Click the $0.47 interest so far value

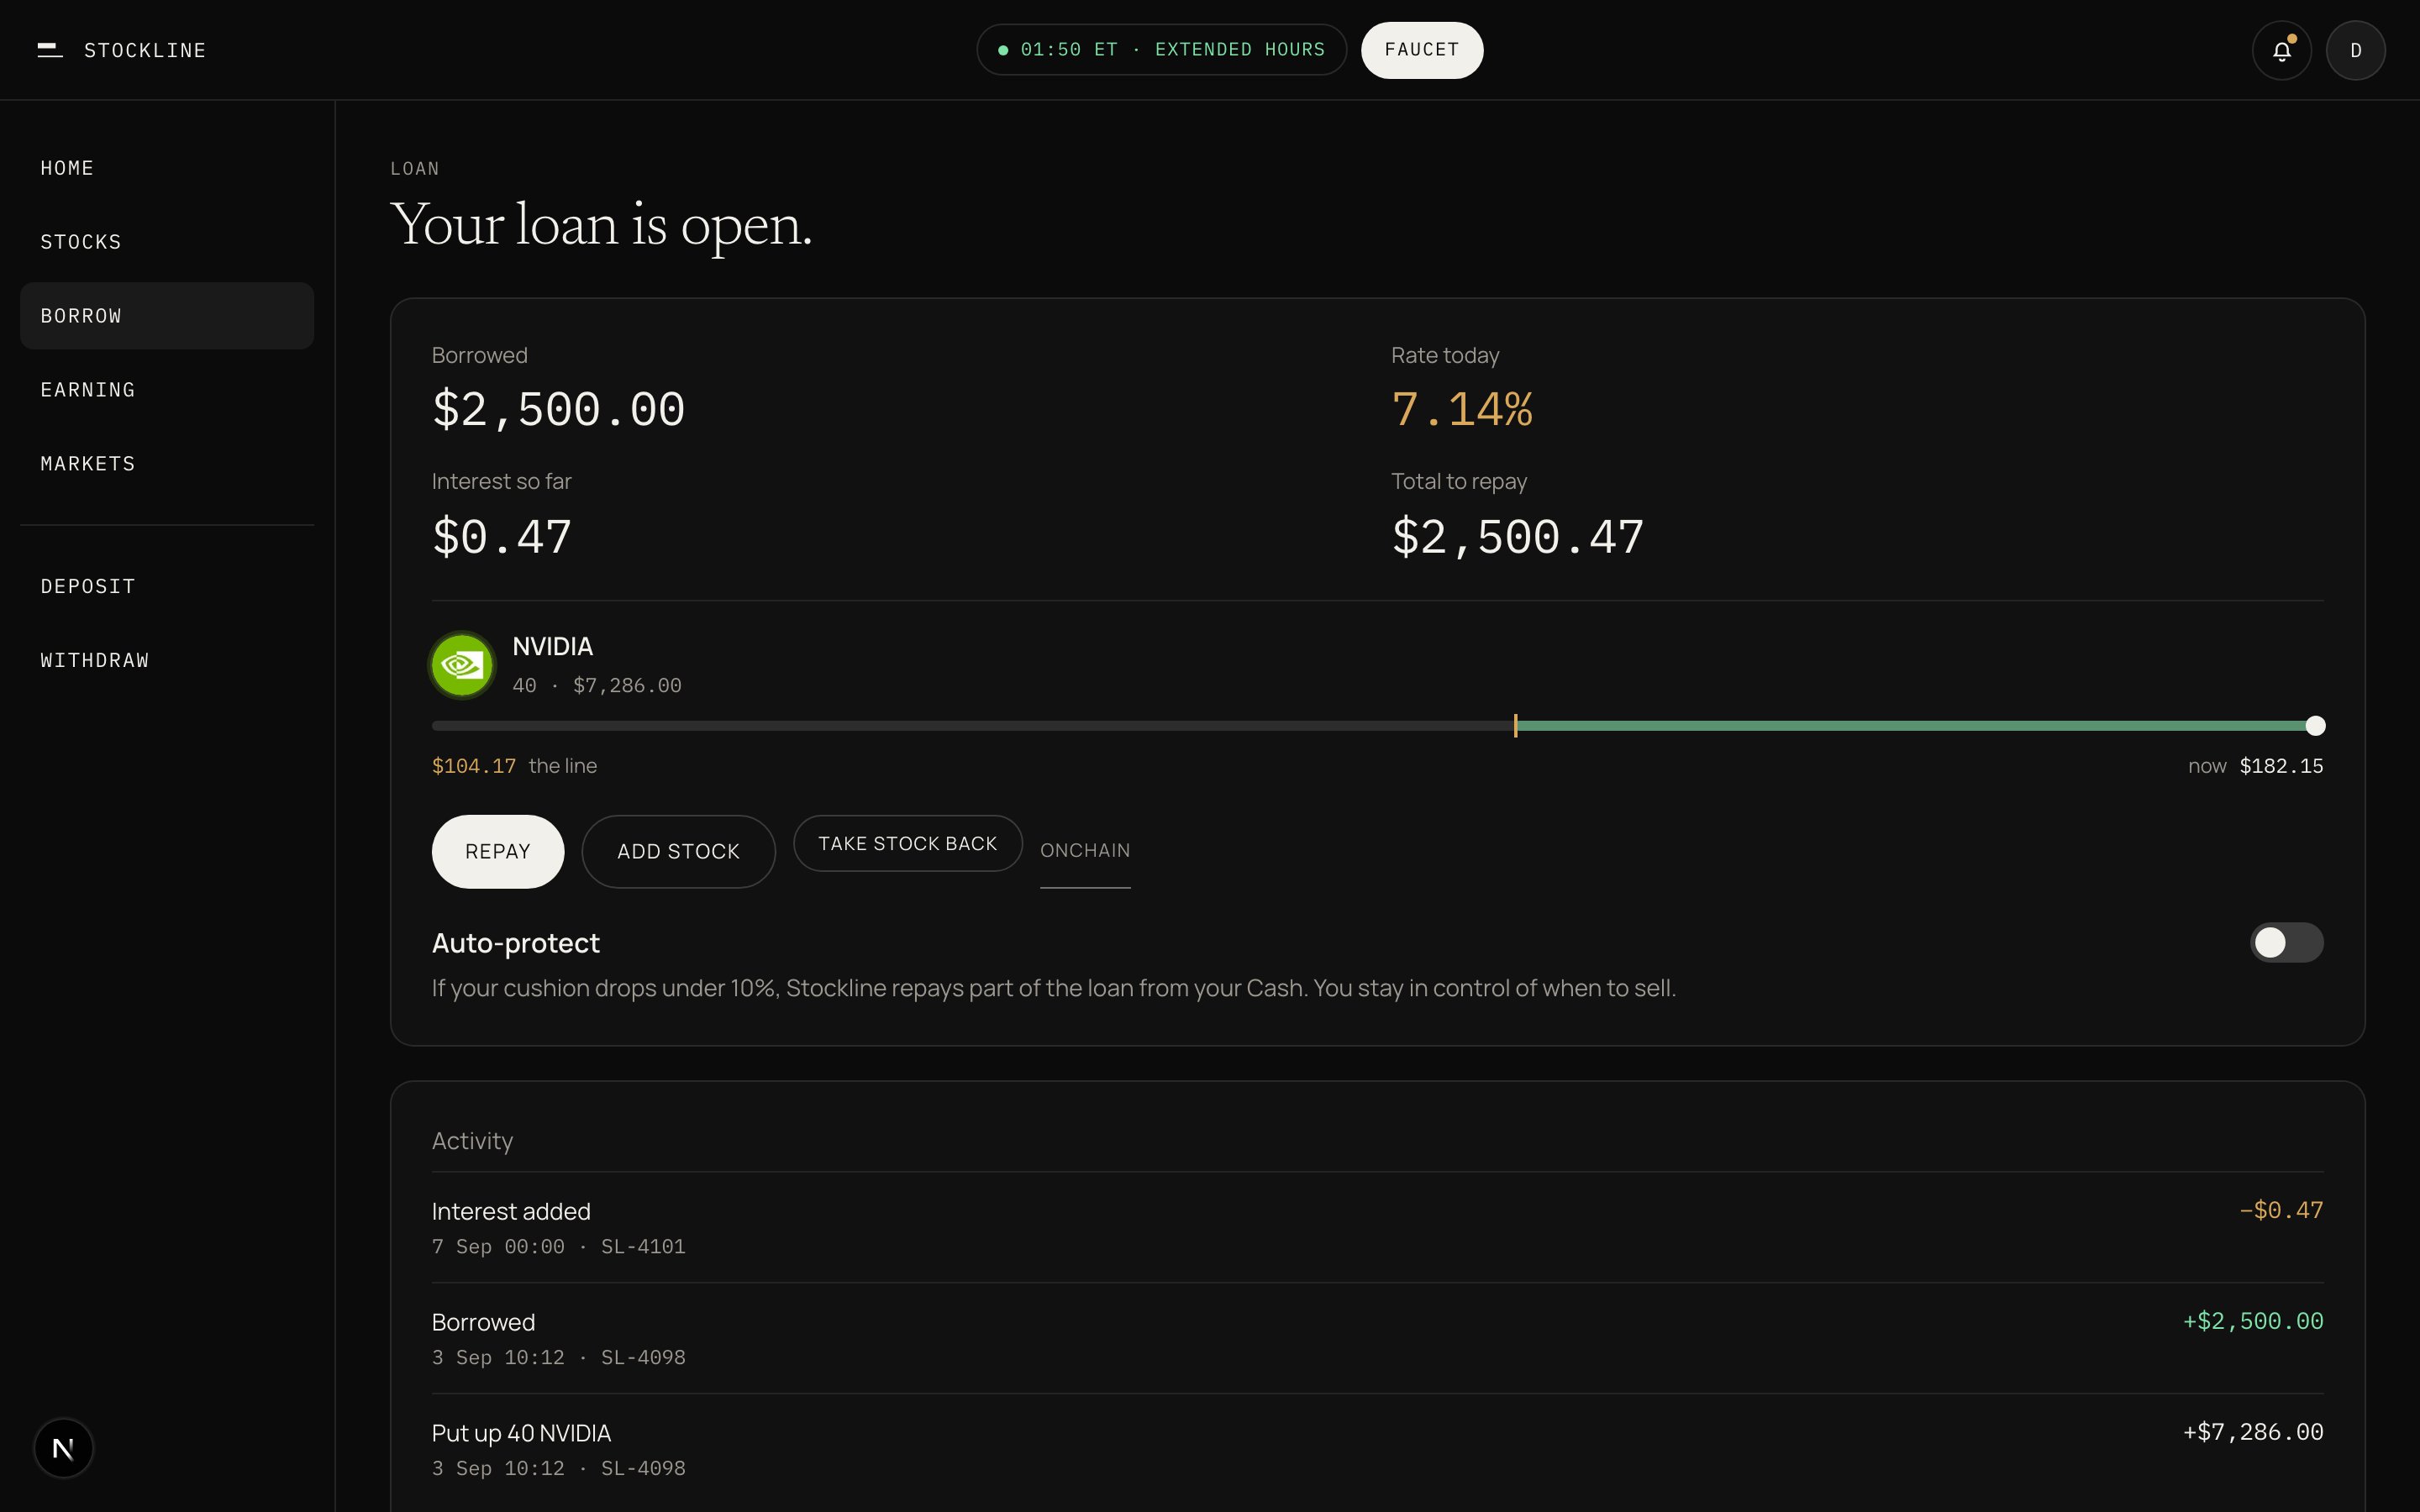(x=501, y=537)
